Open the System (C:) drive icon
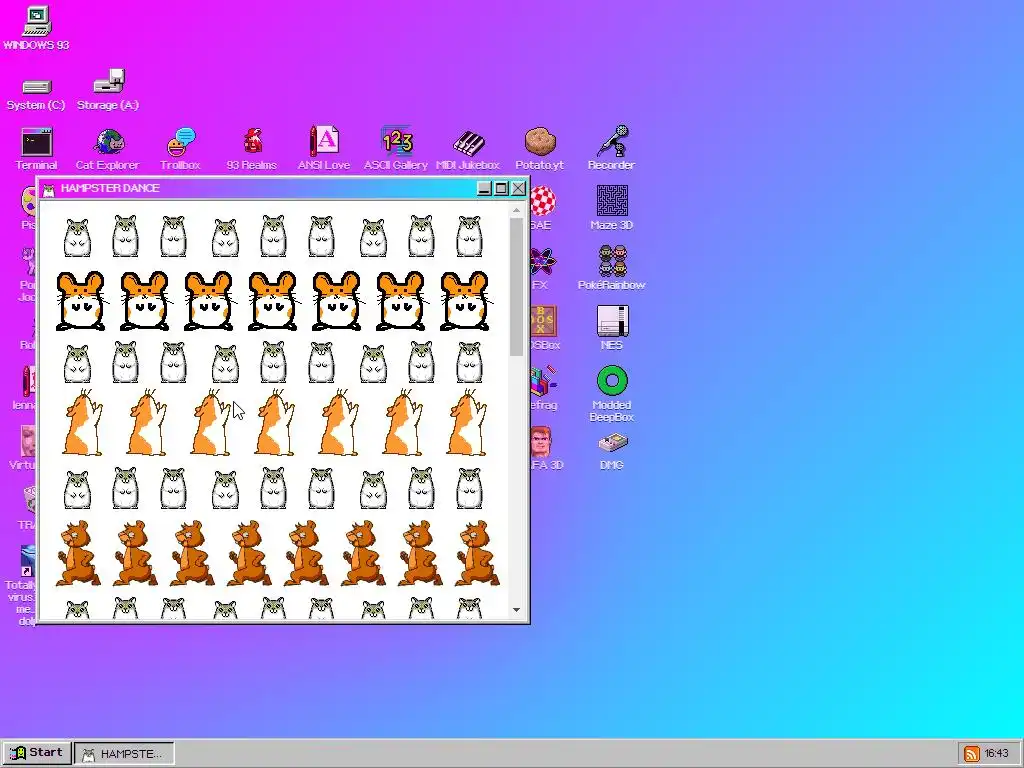This screenshot has width=1024, height=768. 36,93
